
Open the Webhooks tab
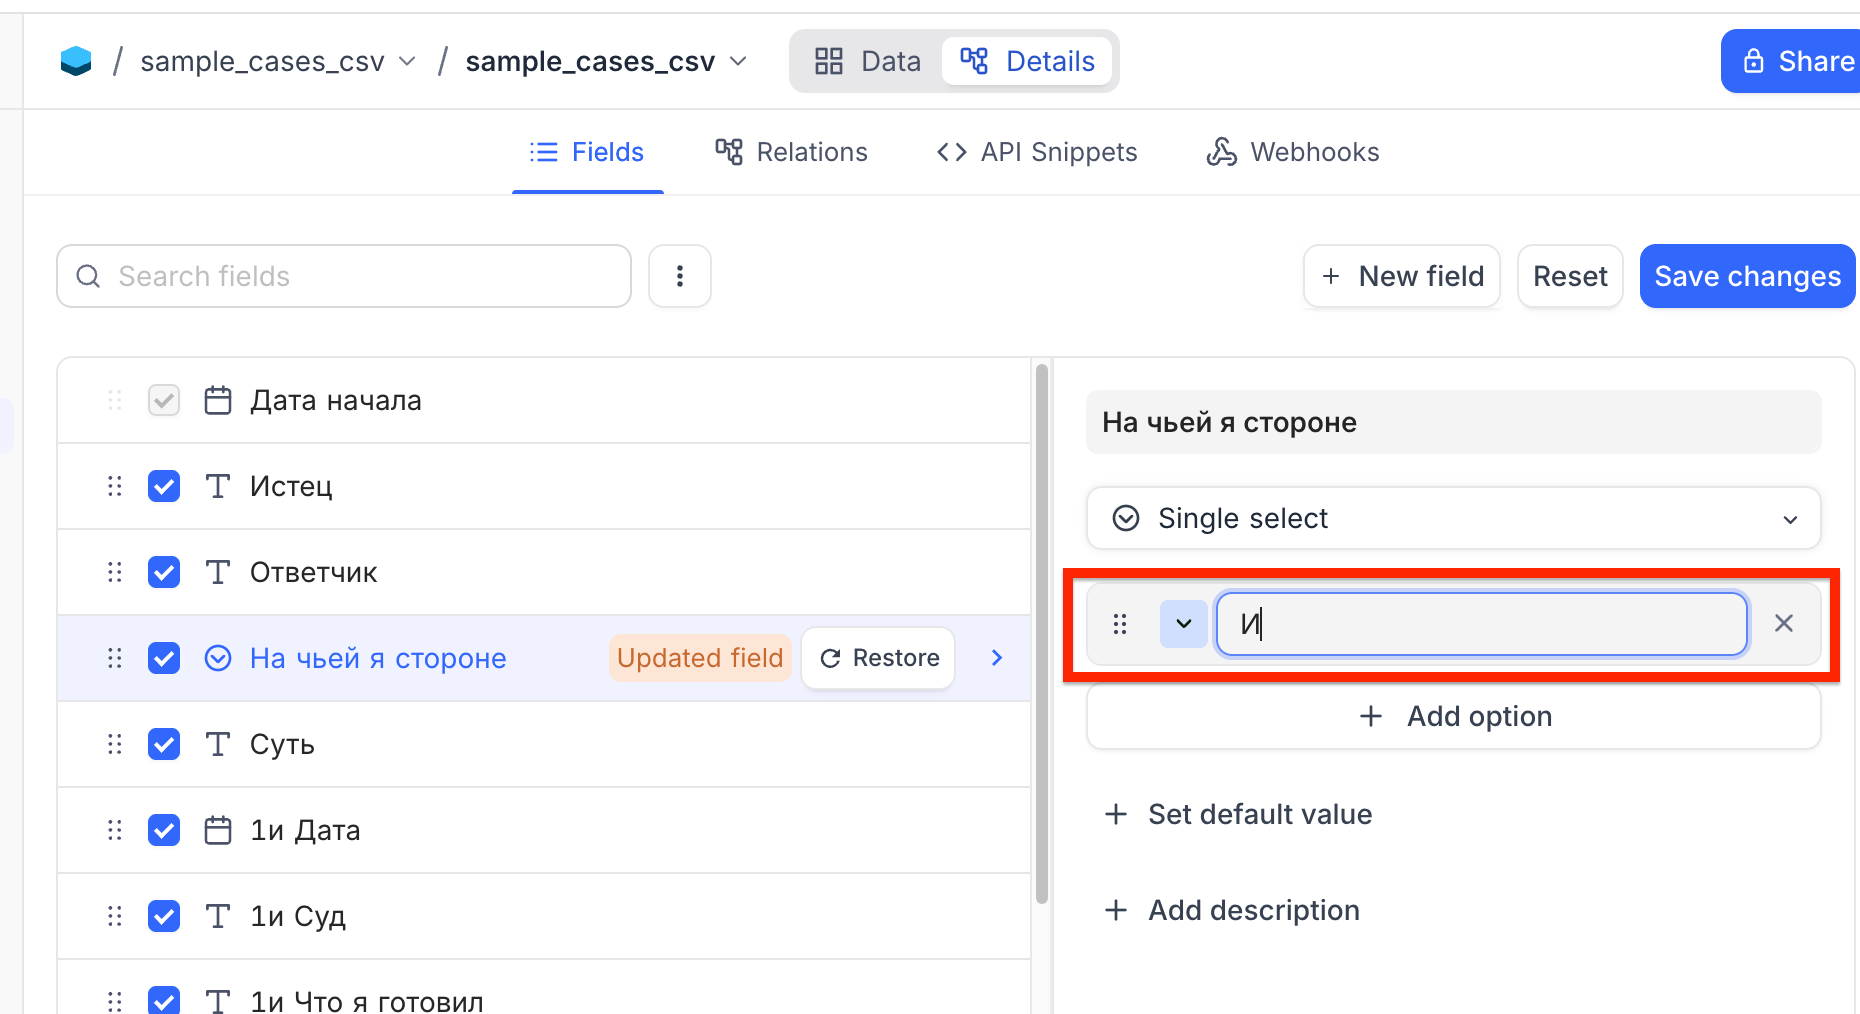coord(1293,152)
